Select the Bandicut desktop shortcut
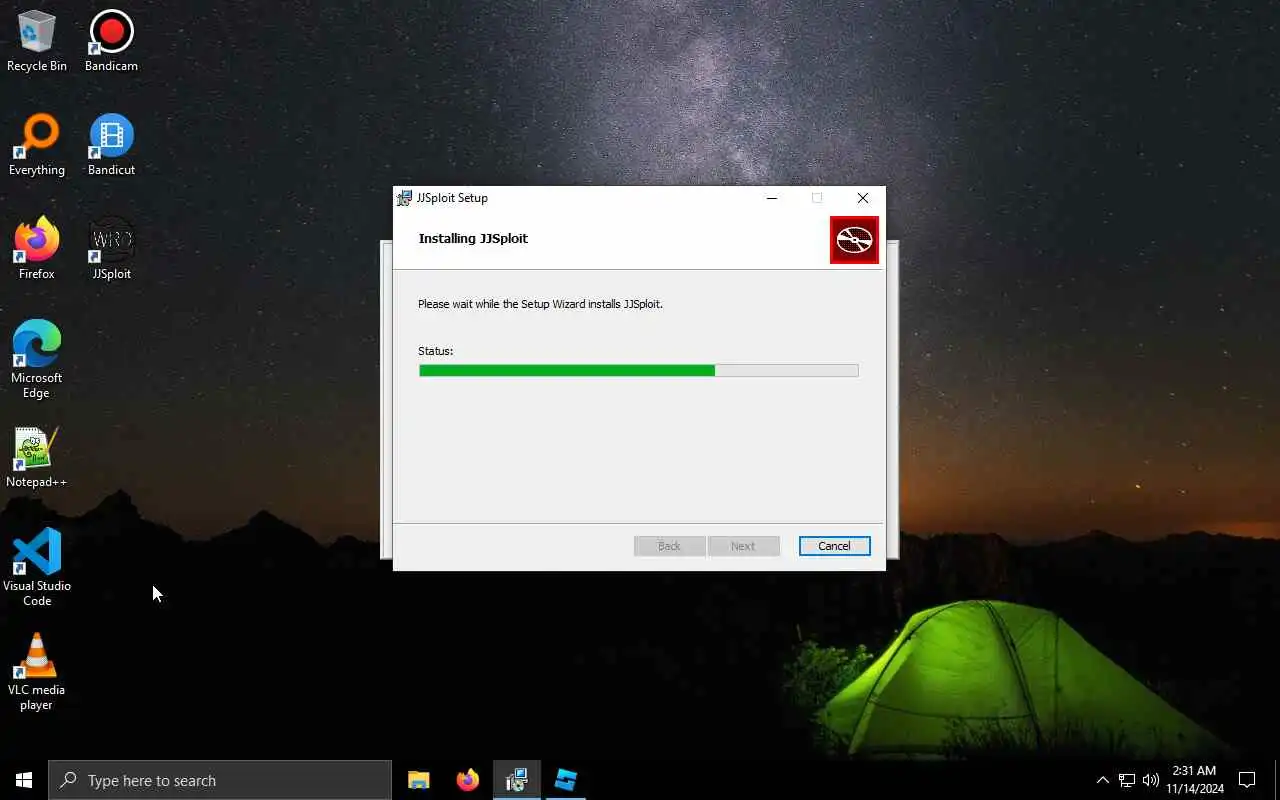The image size is (1280, 800). click(111, 145)
